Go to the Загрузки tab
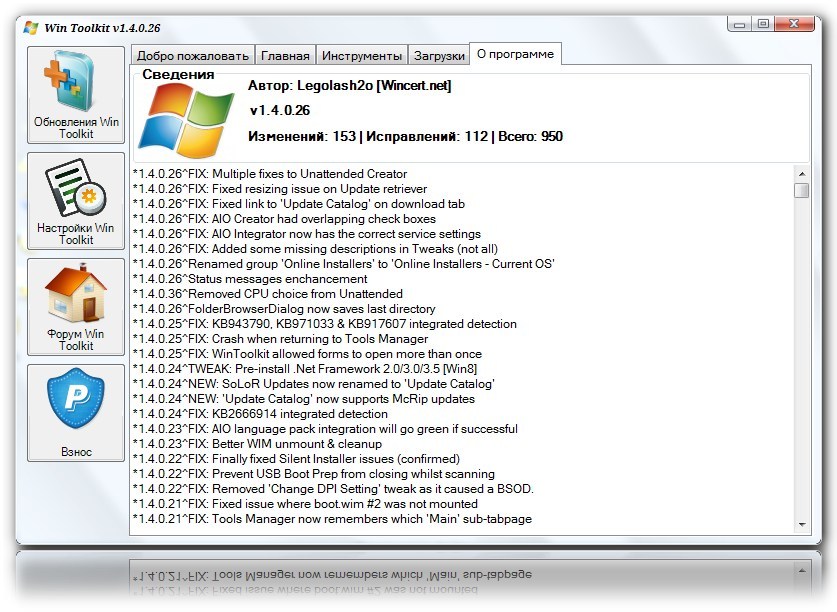The height and width of the screenshot is (612, 837). [x=439, y=56]
